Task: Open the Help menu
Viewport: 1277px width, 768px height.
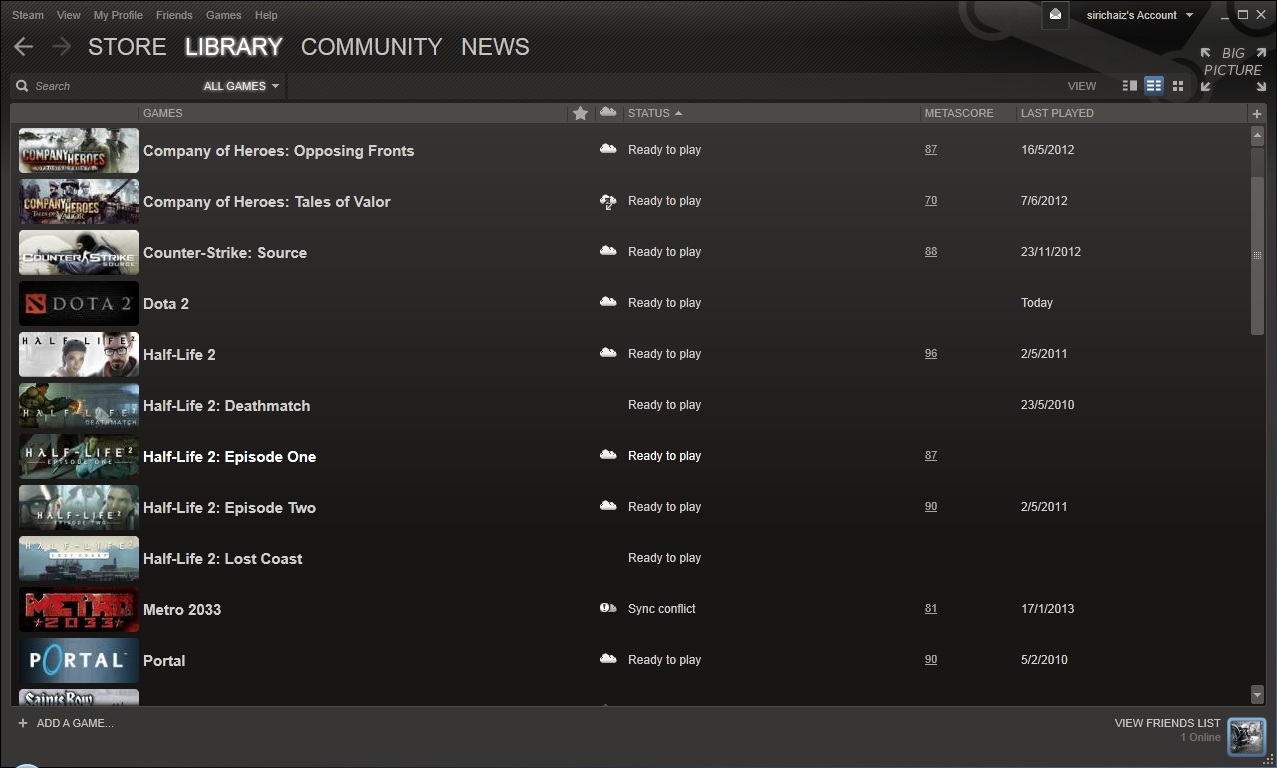Action: click(x=266, y=15)
